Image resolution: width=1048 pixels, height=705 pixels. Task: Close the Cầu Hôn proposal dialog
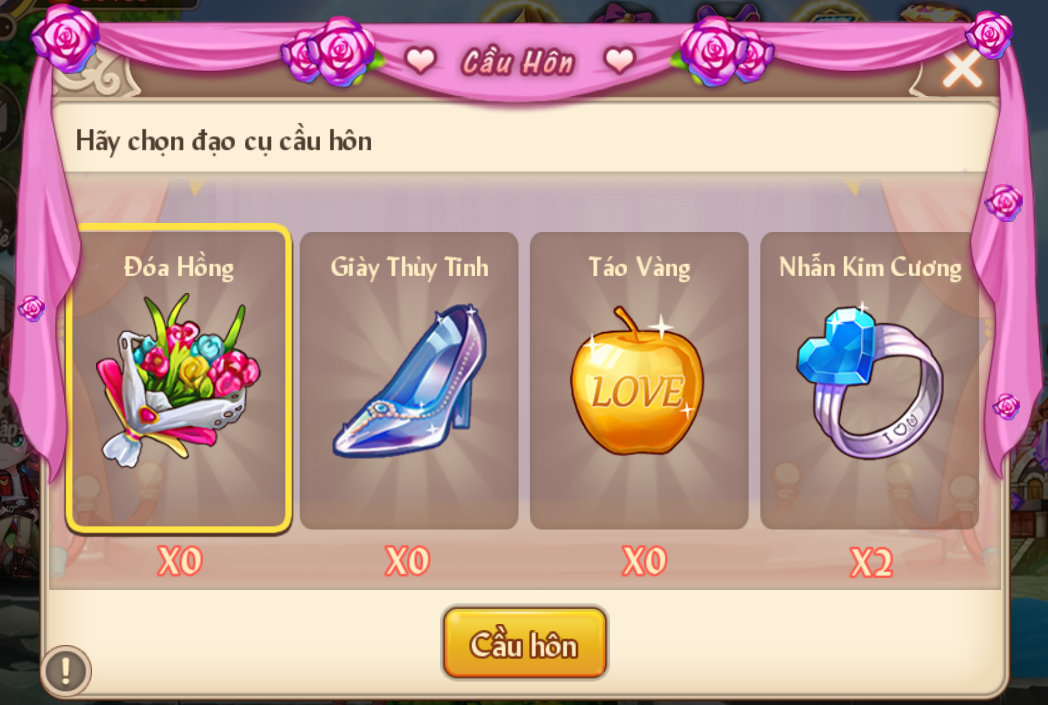pos(962,69)
